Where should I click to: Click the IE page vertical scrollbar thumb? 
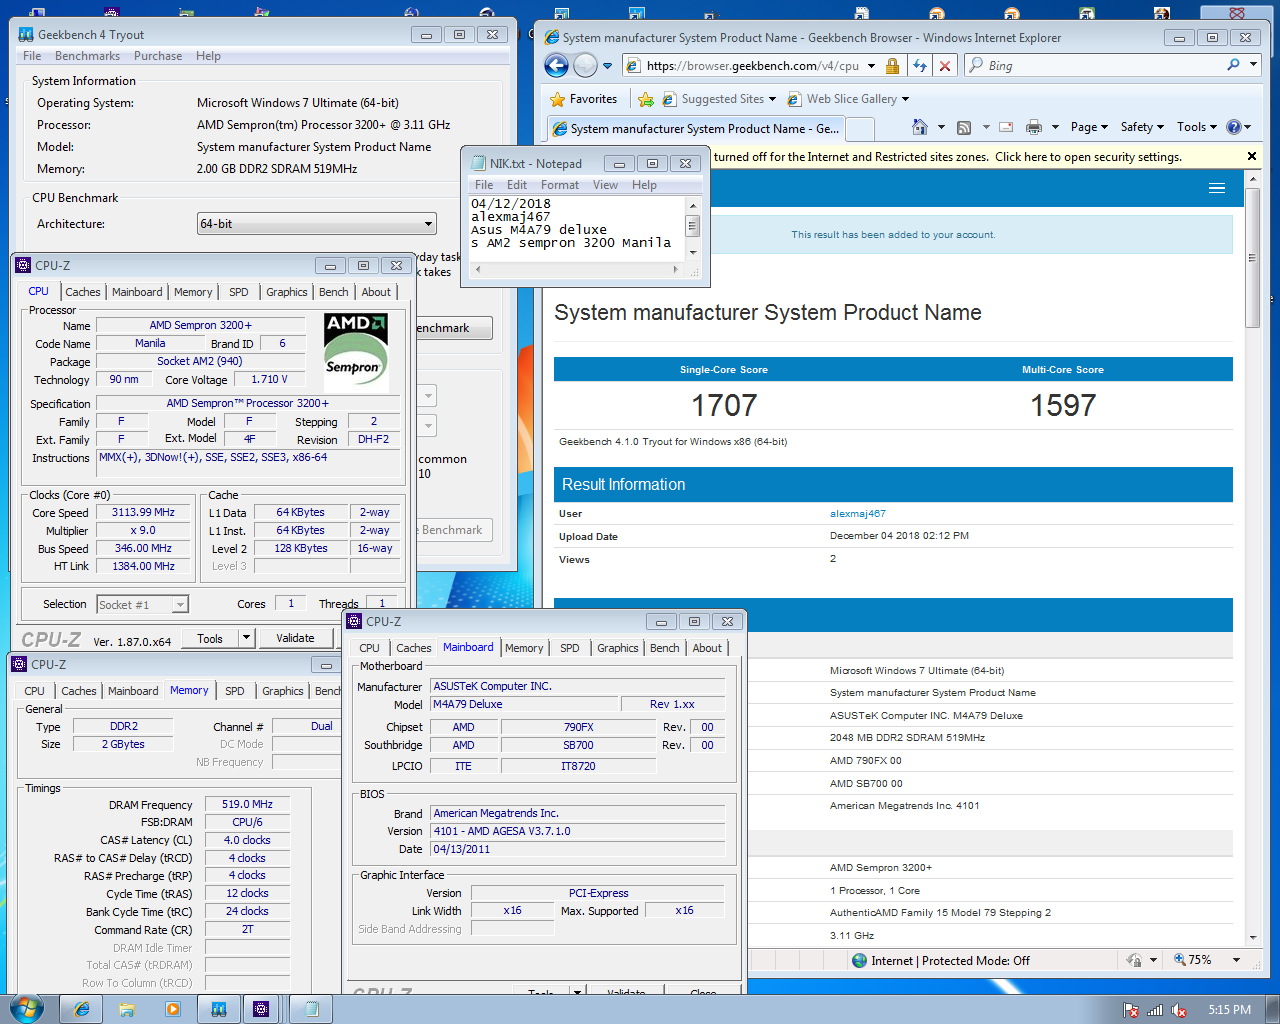[1253, 256]
